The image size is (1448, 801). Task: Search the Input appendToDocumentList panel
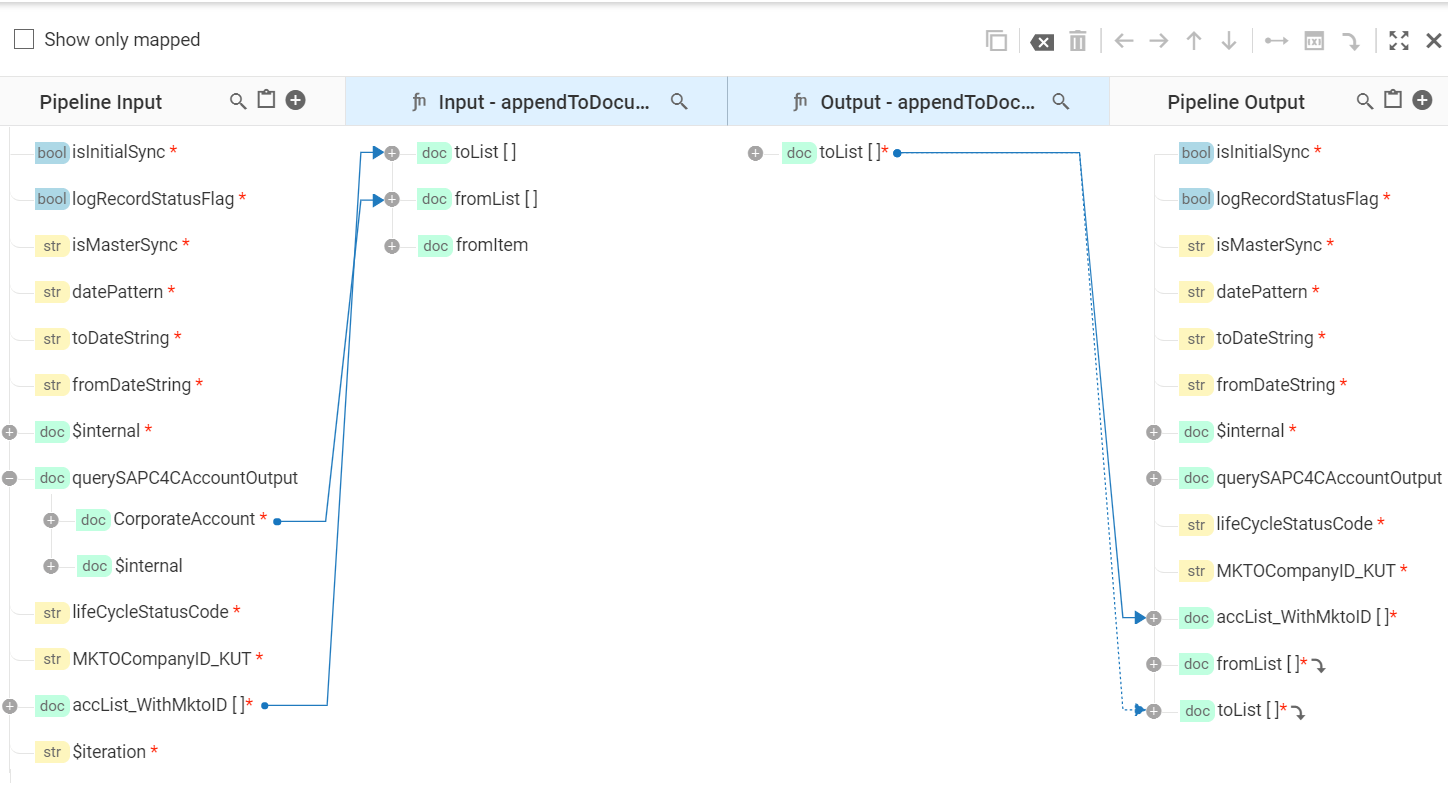coord(679,101)
